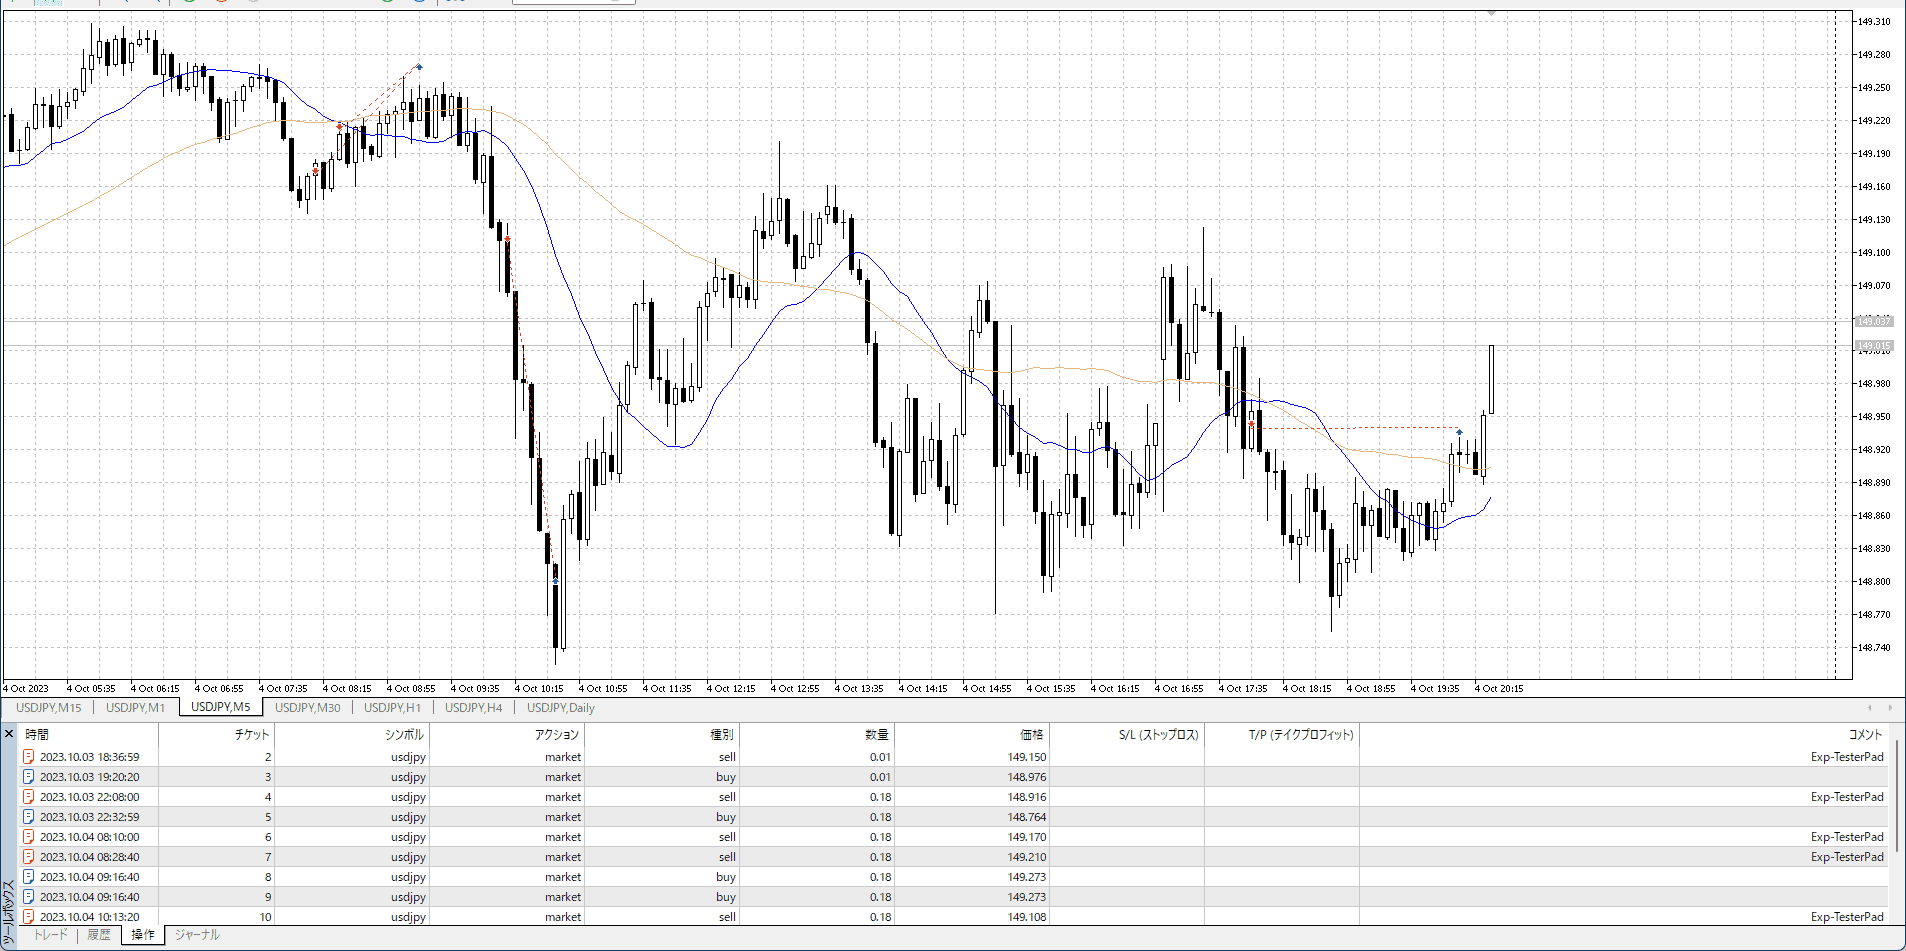Screen dimensions: 1906x951
Task: Select the USDJPY,Daily chart tab
Action: coord(560,708)
